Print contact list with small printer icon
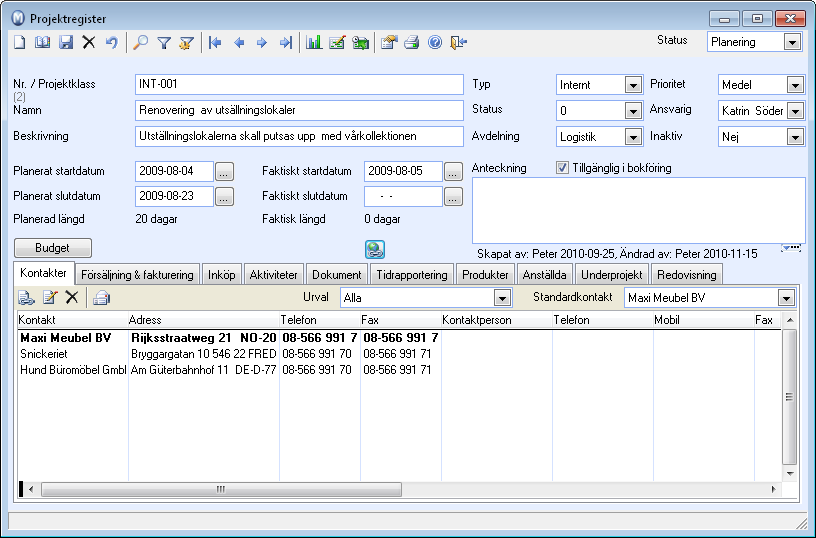The image size is (816, 538). (x=101, y=298)
